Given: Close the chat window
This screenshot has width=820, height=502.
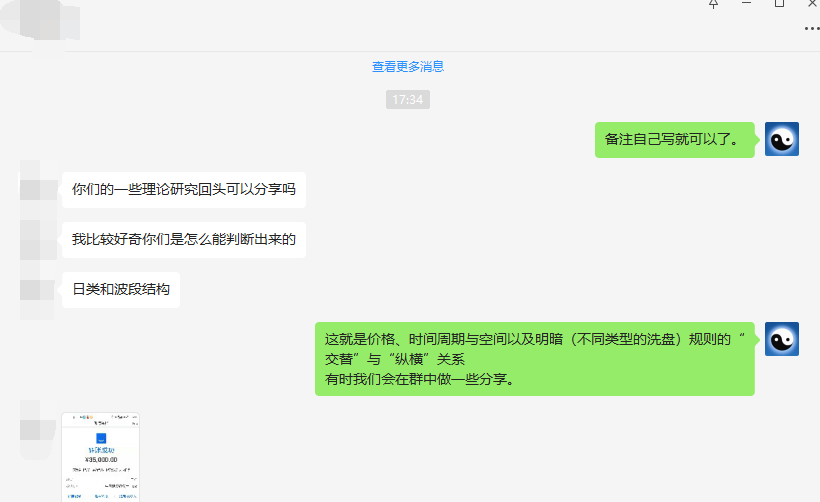Looking at the screenshot, I should (812, 4).
